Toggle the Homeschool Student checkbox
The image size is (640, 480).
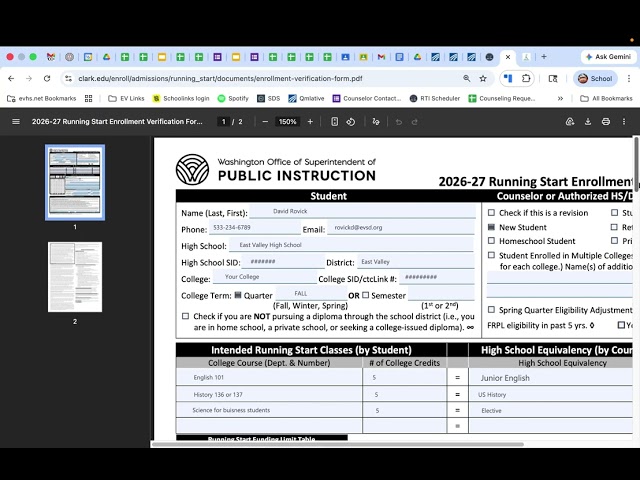491,241
